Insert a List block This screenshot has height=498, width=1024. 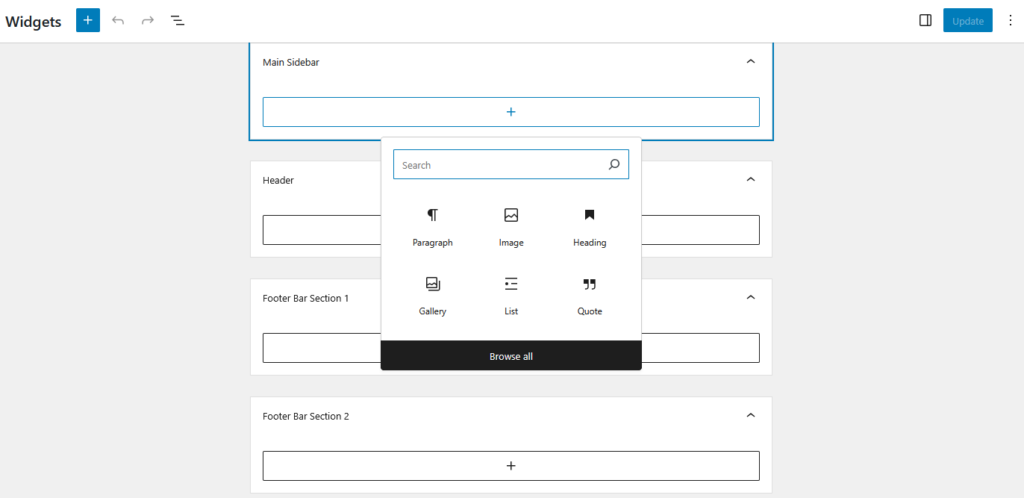pos(511,296)
